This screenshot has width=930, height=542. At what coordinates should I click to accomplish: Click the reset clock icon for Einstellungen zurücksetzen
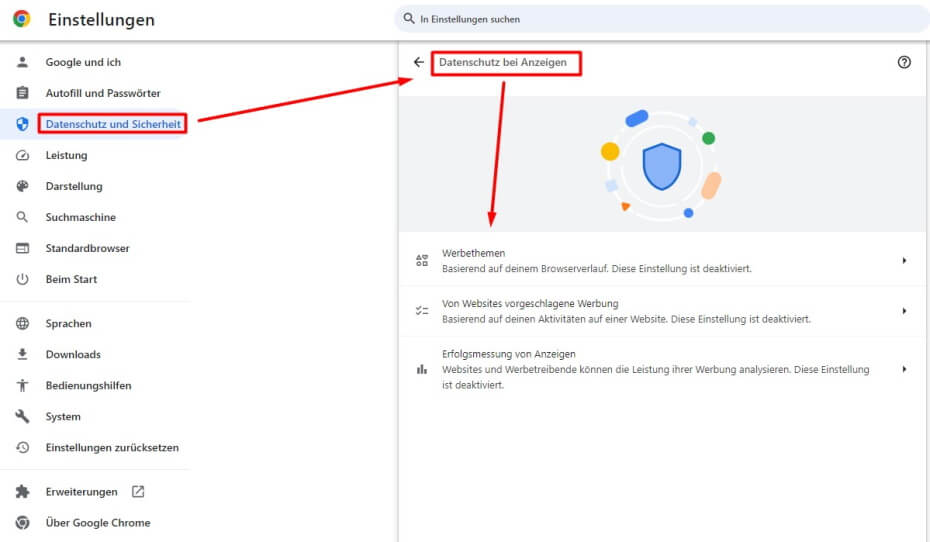[x=22, y=447]
